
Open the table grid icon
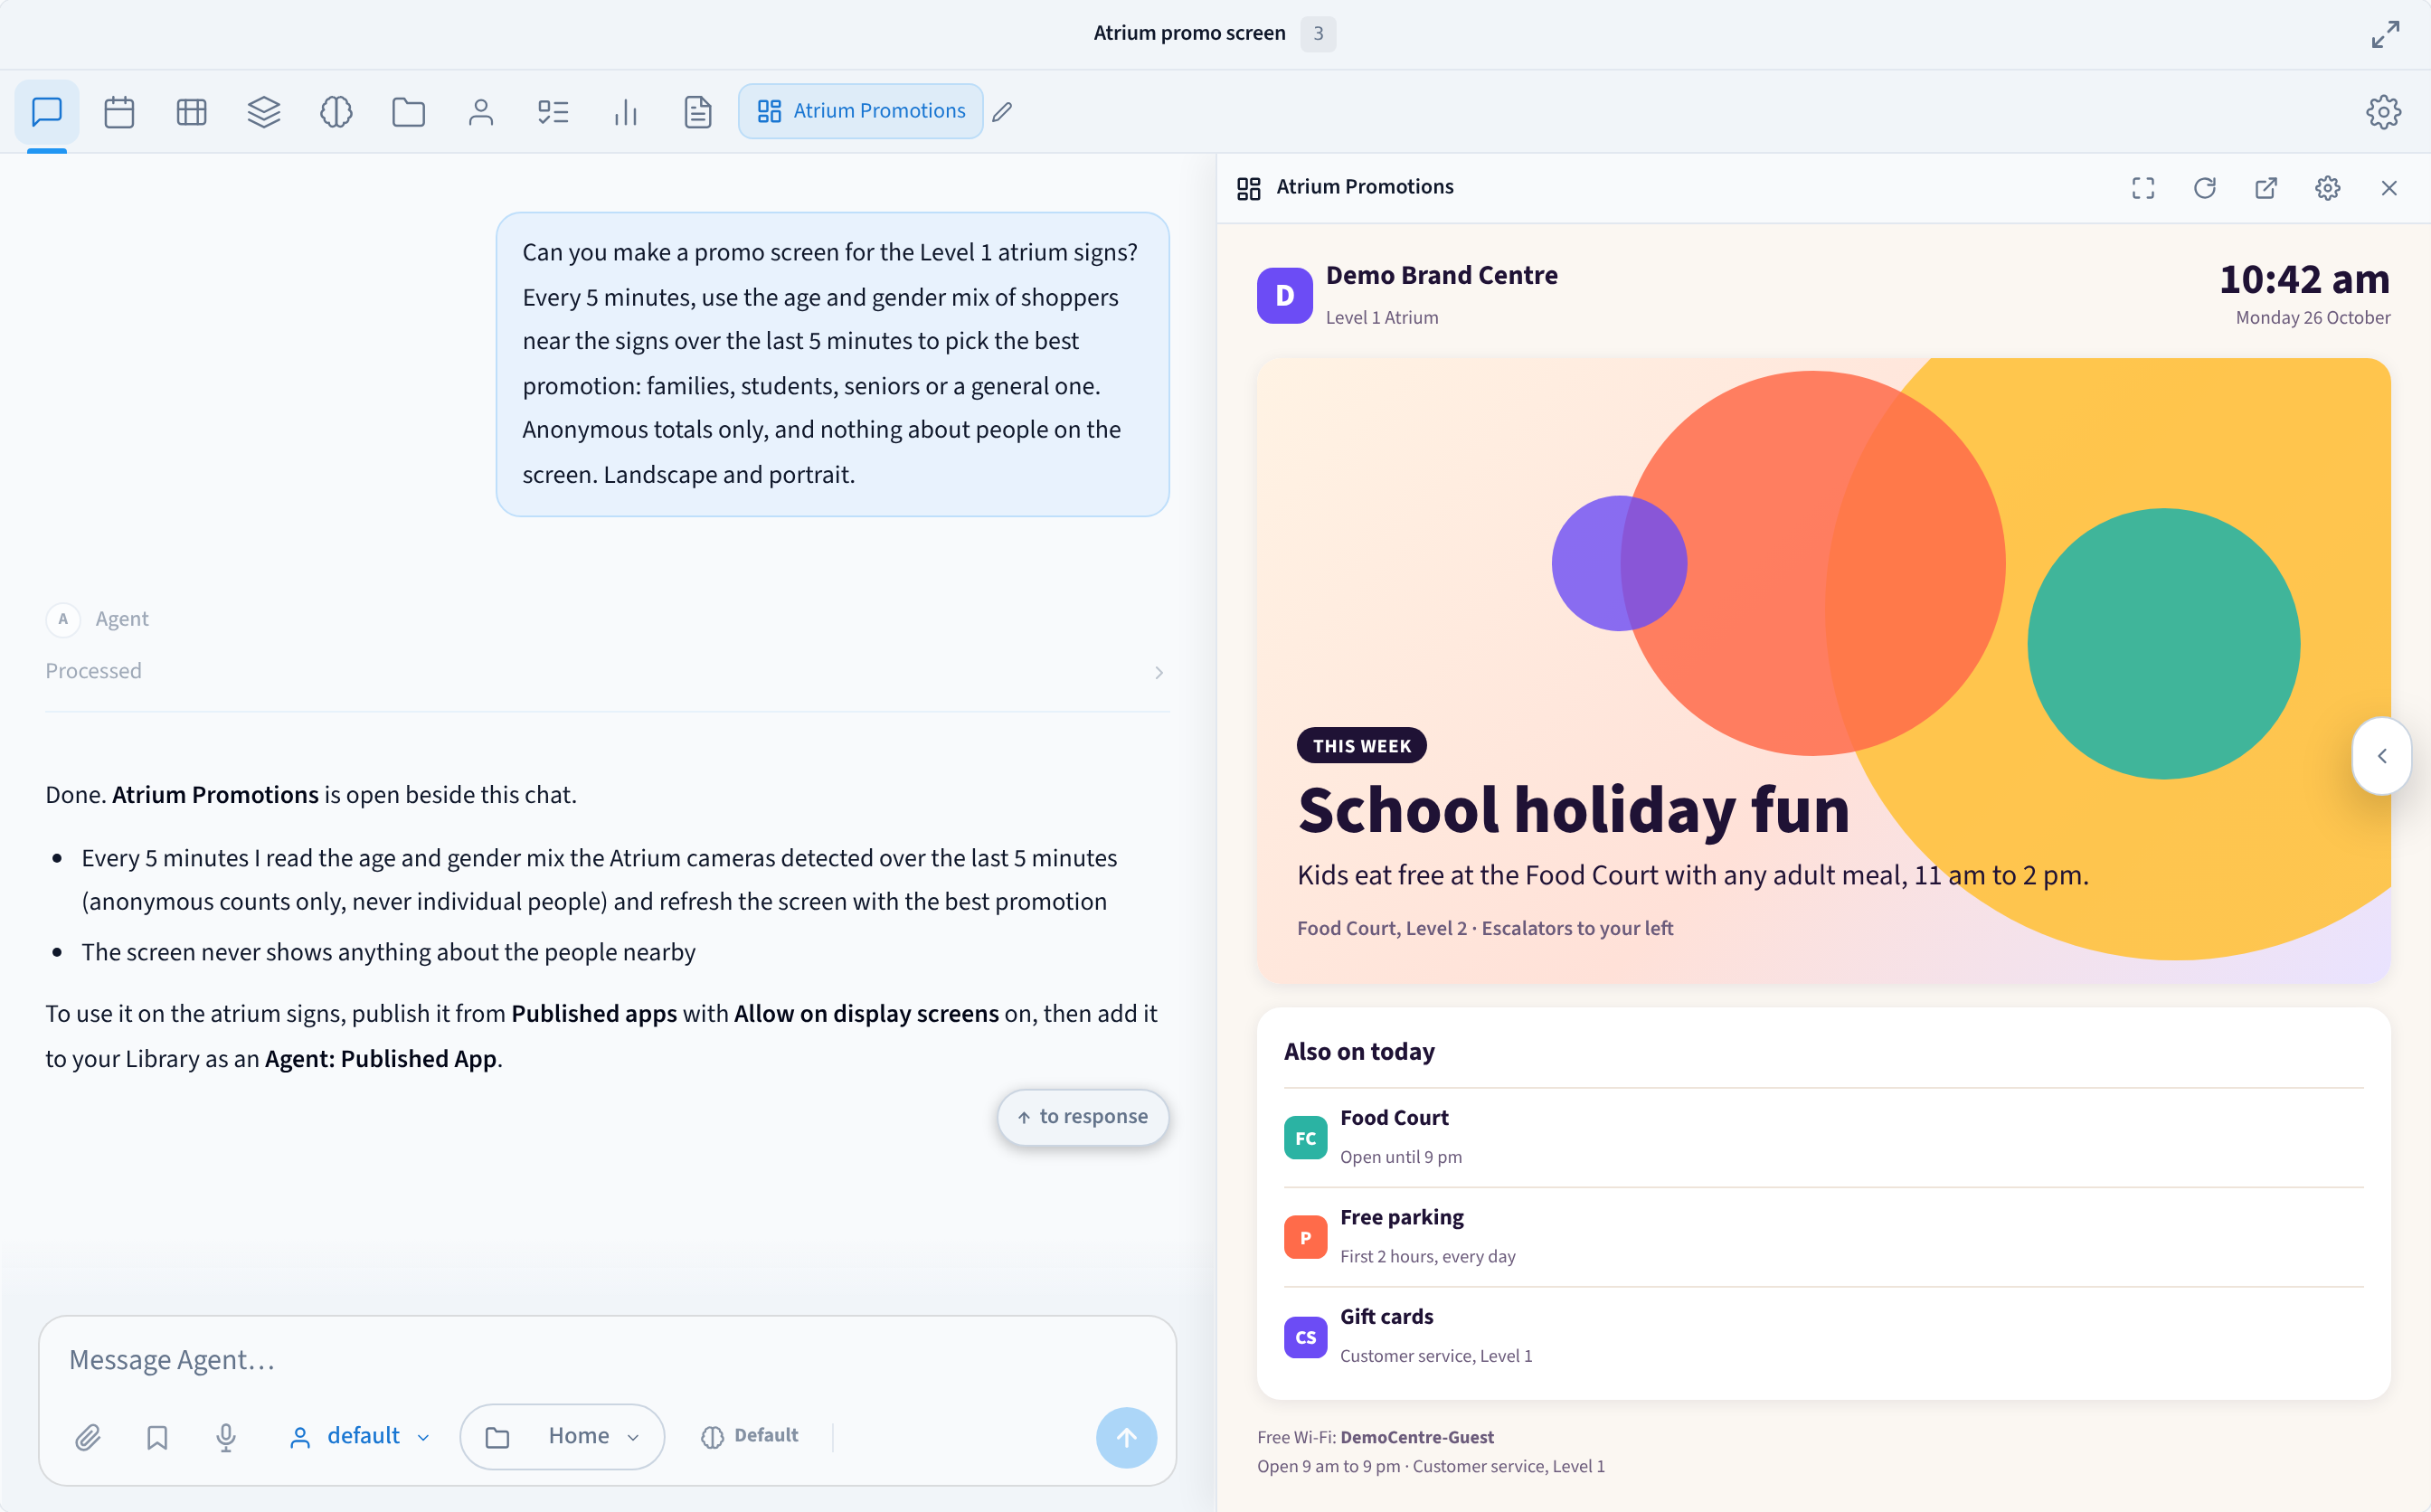pos(191,111)
